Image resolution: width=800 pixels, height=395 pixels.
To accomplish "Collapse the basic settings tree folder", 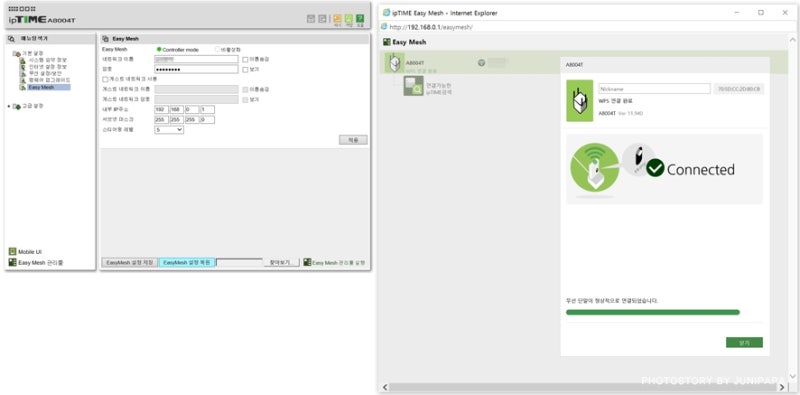I will 16,54.
